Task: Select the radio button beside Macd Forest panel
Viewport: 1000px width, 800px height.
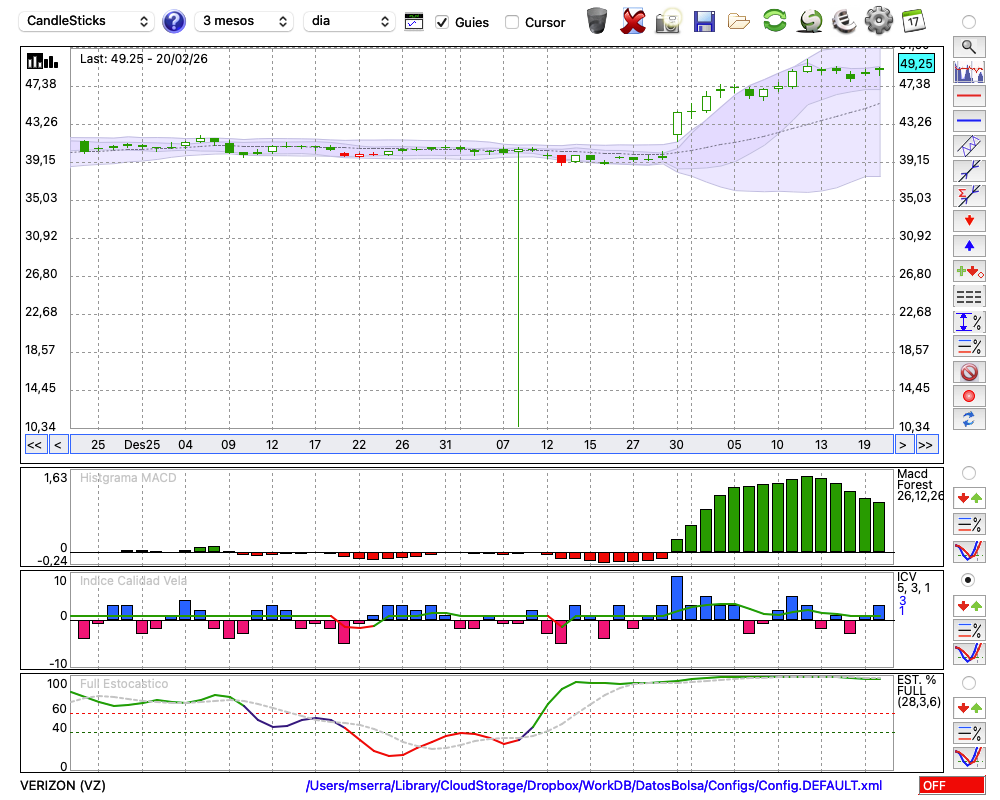Action: [x=968, y=472]
